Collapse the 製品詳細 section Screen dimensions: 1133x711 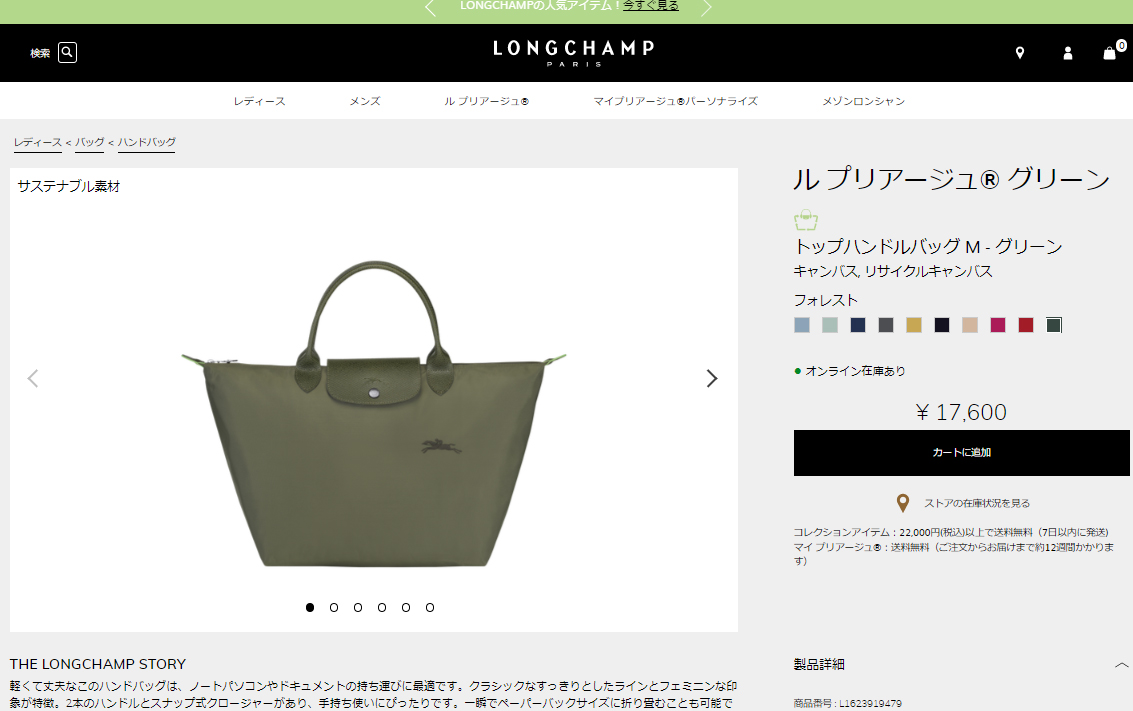[x=1121, y=665]
